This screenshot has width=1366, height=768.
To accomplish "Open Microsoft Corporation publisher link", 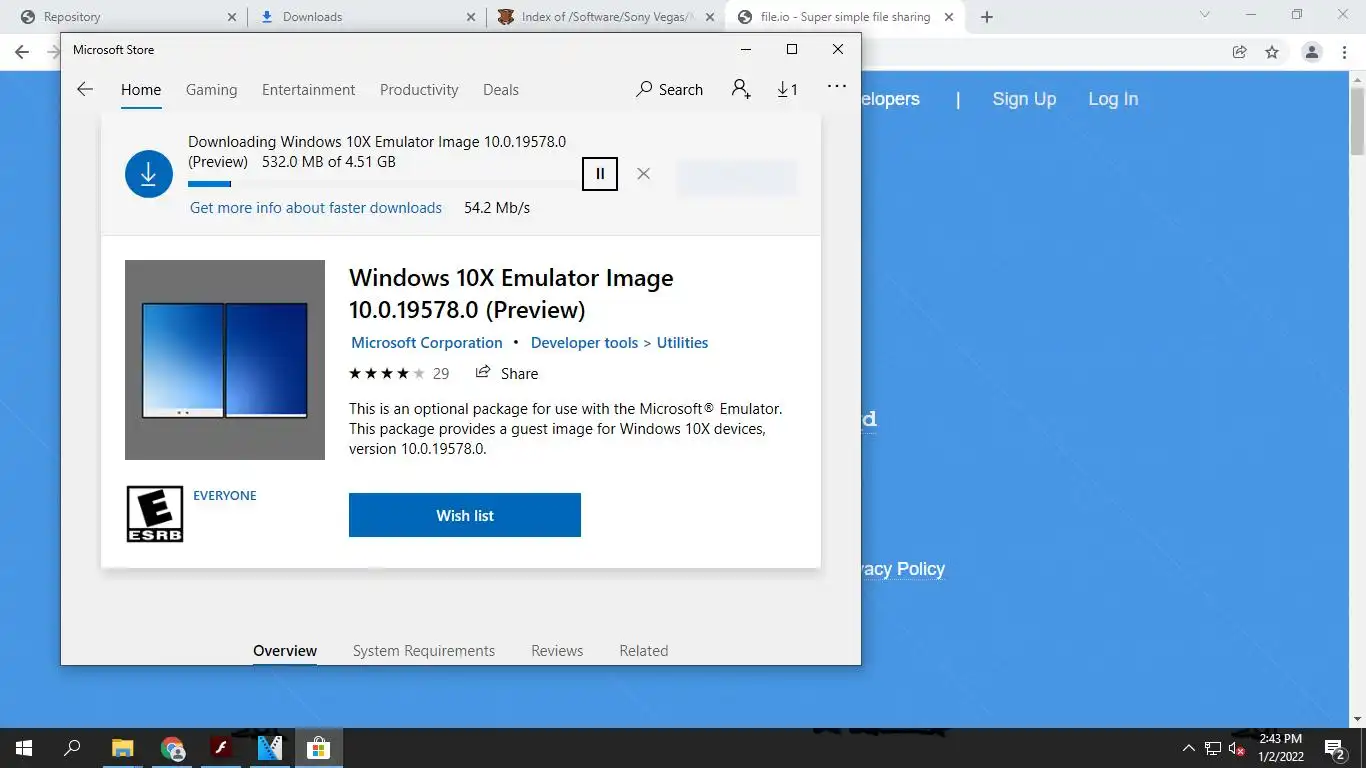I will (x=427, y=342).
